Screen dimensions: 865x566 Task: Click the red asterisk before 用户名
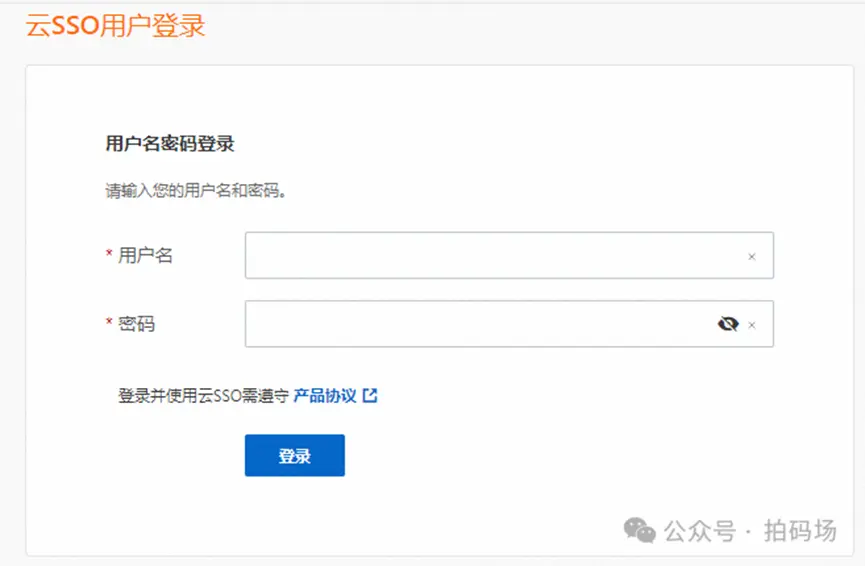coord(109,255)
